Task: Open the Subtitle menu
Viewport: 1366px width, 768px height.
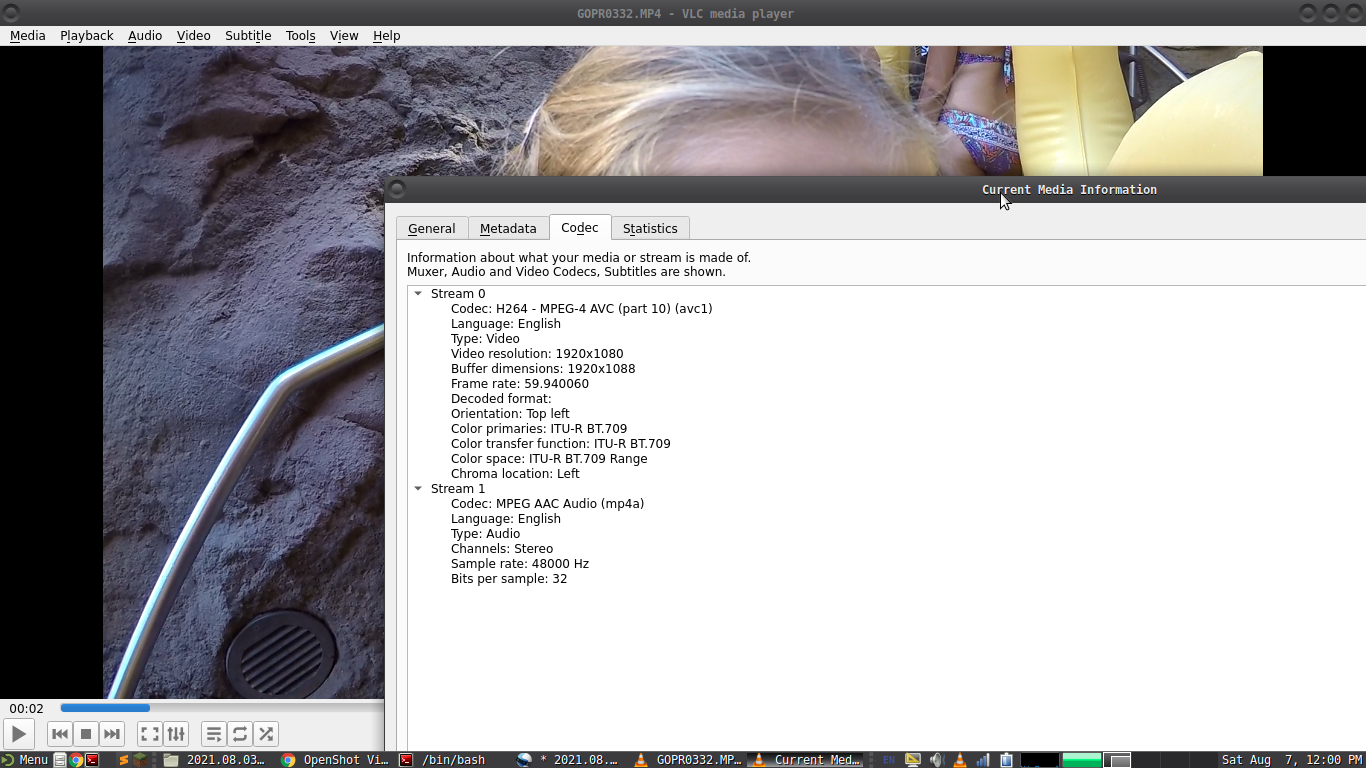Action: click(248, 35)
